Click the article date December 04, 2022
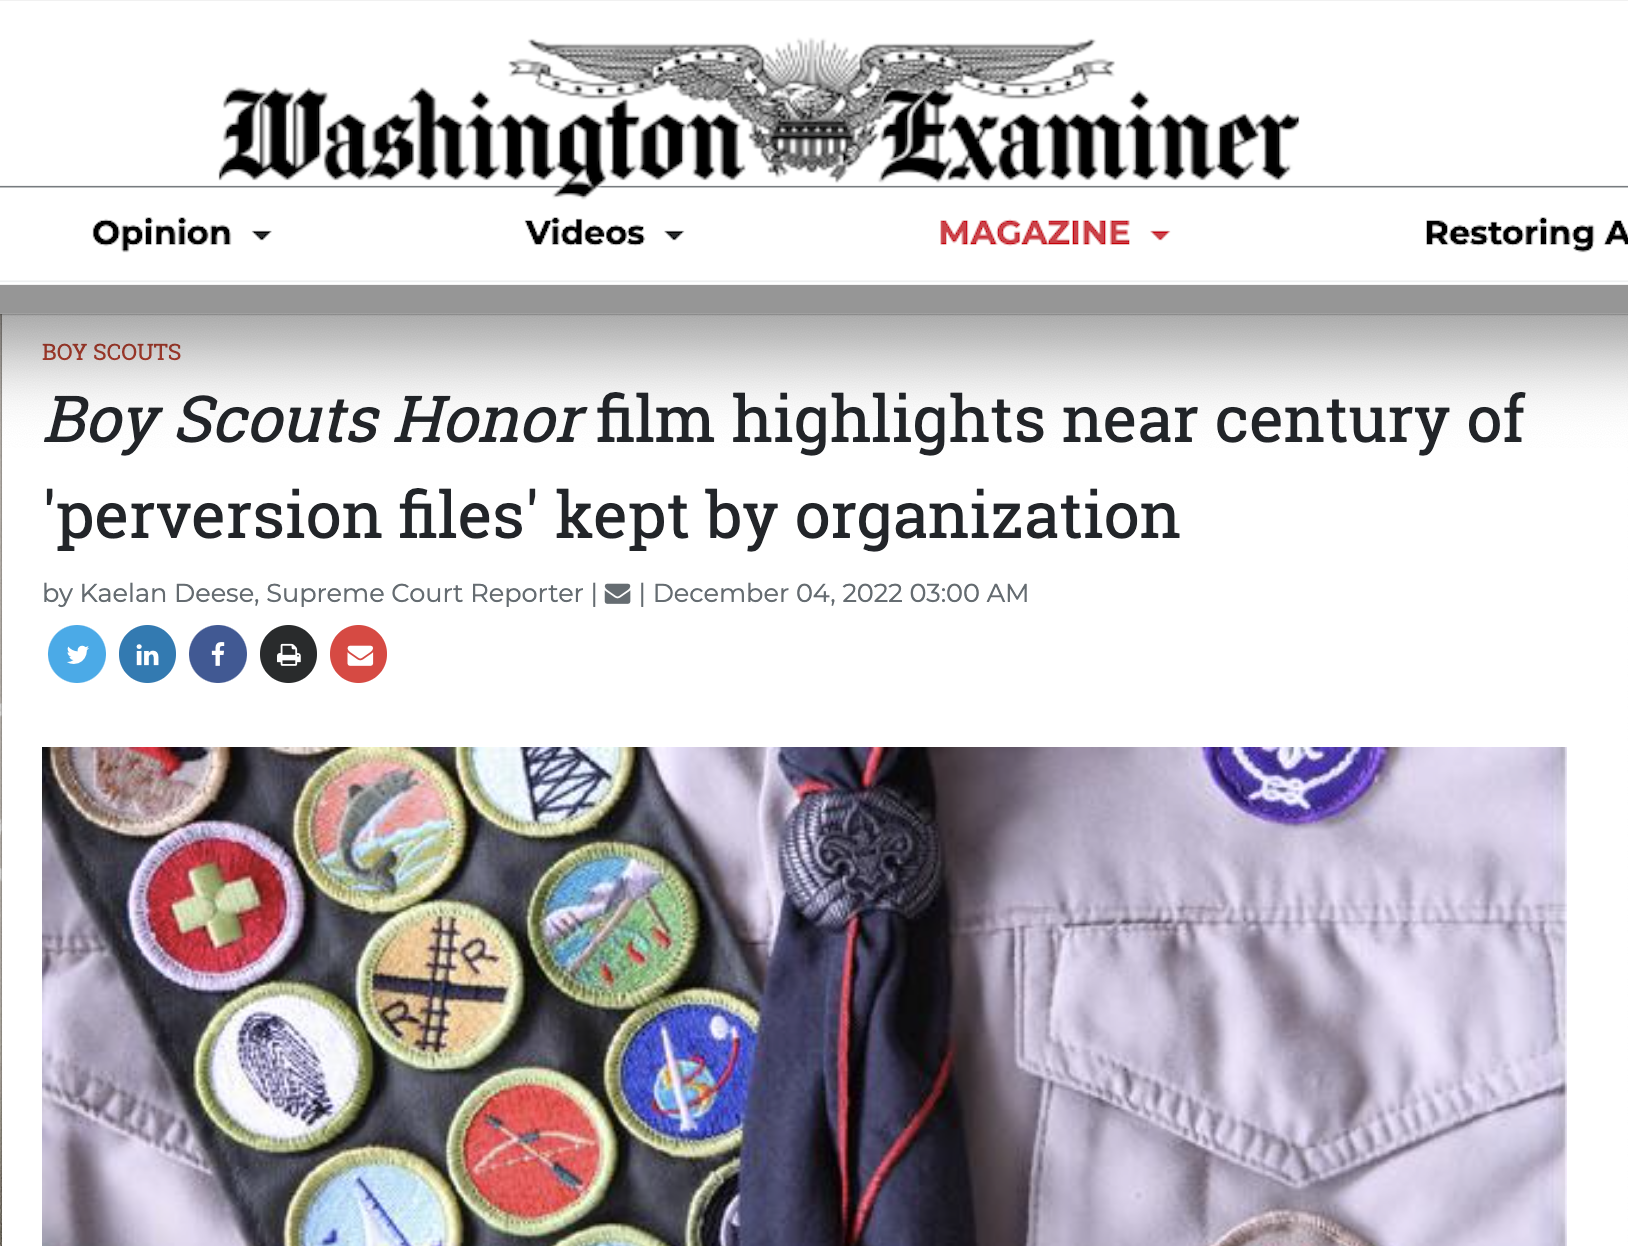Screen dimensions: 1628x1246 point(840,593)
